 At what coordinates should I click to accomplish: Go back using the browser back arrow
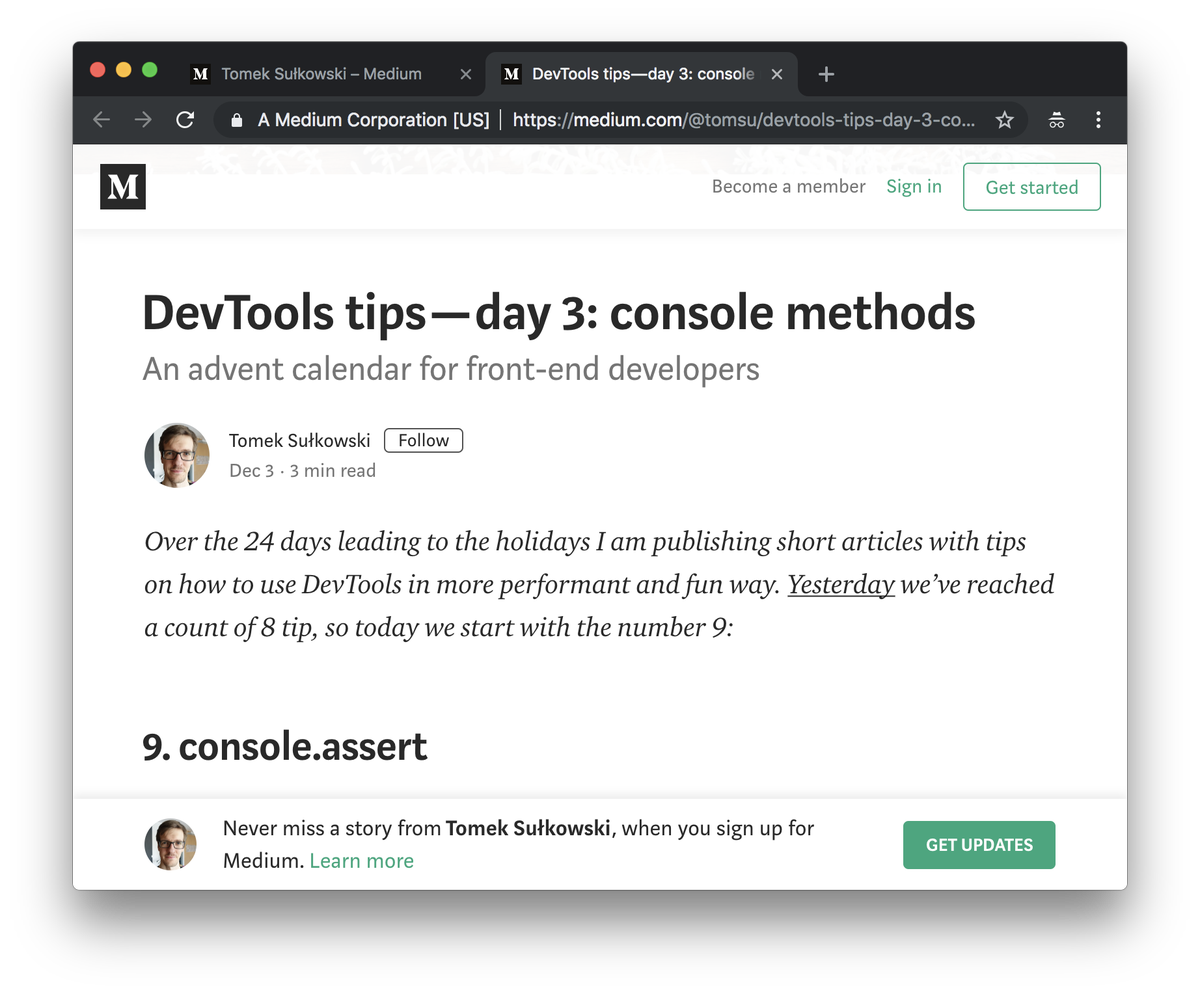(x=101, y=120)
